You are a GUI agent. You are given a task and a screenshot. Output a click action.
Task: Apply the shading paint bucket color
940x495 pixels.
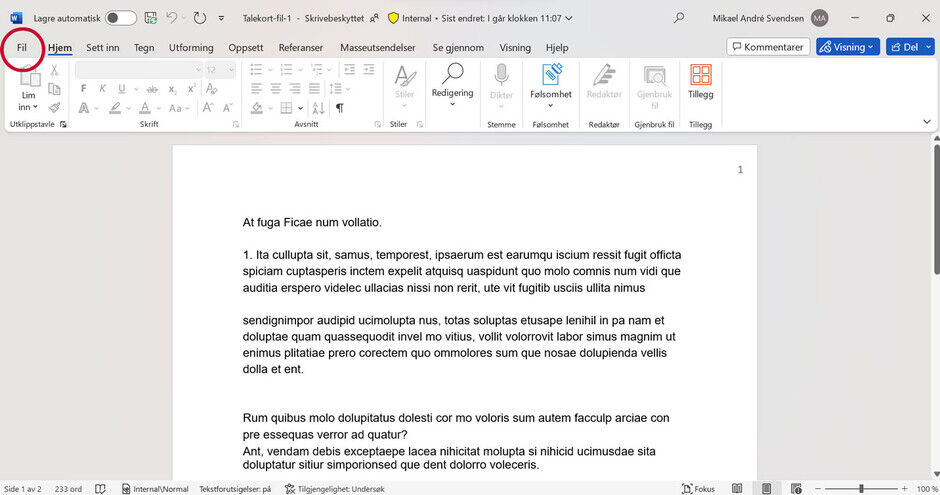pos(257,108)
